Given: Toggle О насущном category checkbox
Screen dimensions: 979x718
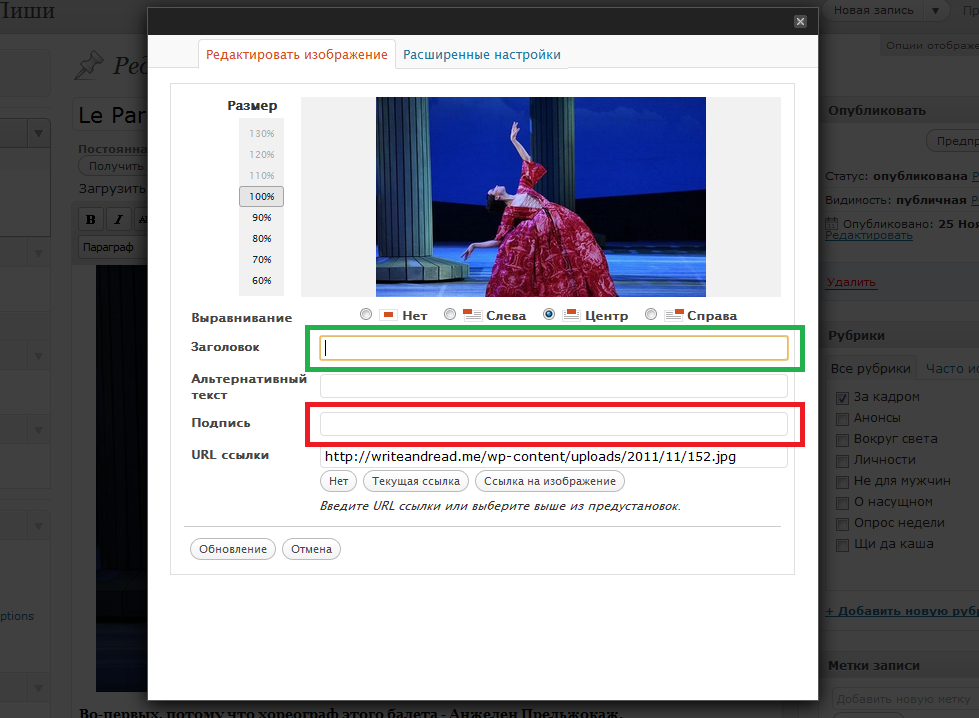Looking at the screenshot, I should [x=842, y=503].
